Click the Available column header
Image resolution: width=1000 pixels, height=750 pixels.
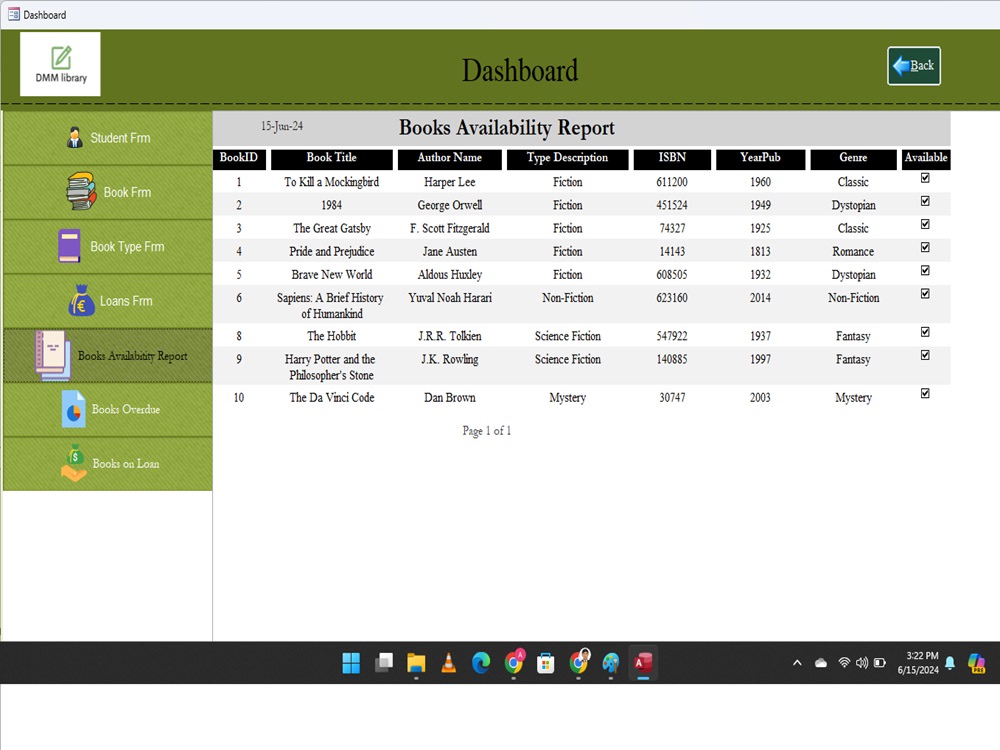coord(926,158)
